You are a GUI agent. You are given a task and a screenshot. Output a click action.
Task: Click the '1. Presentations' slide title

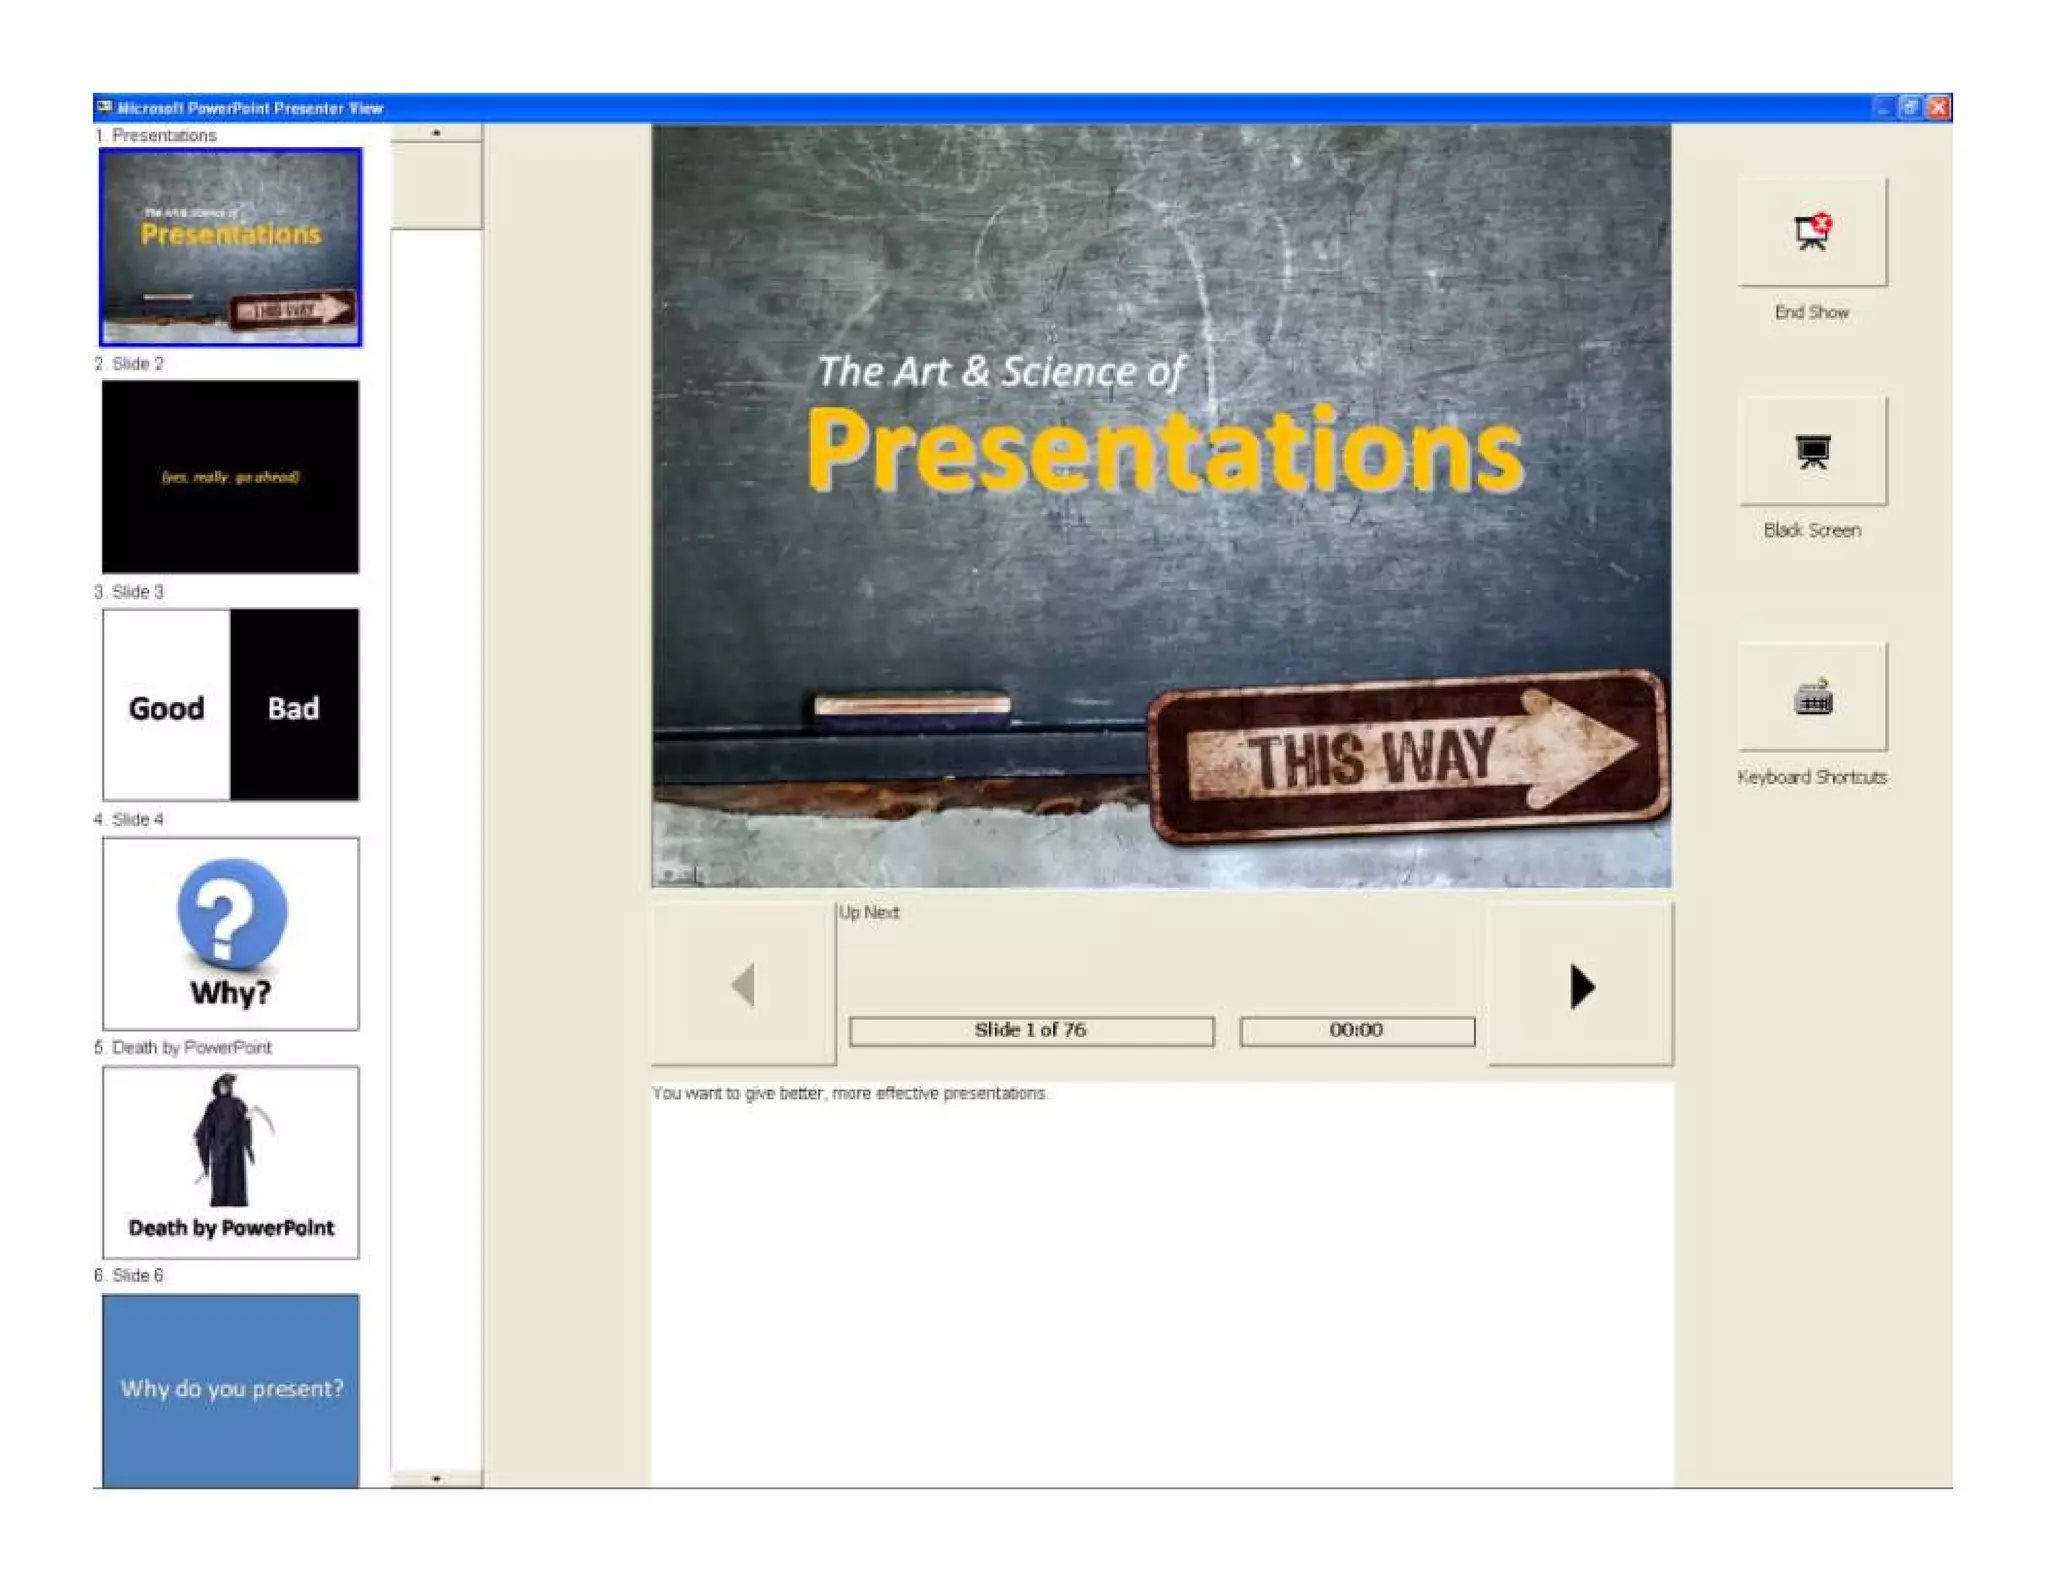coord(155,135)
